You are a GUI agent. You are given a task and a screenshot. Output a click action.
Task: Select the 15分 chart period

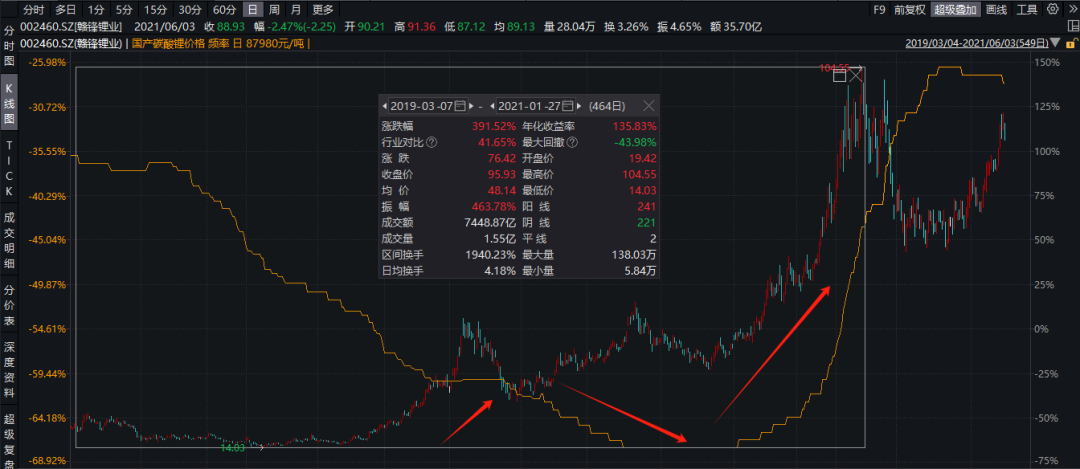tap(154, 10)
